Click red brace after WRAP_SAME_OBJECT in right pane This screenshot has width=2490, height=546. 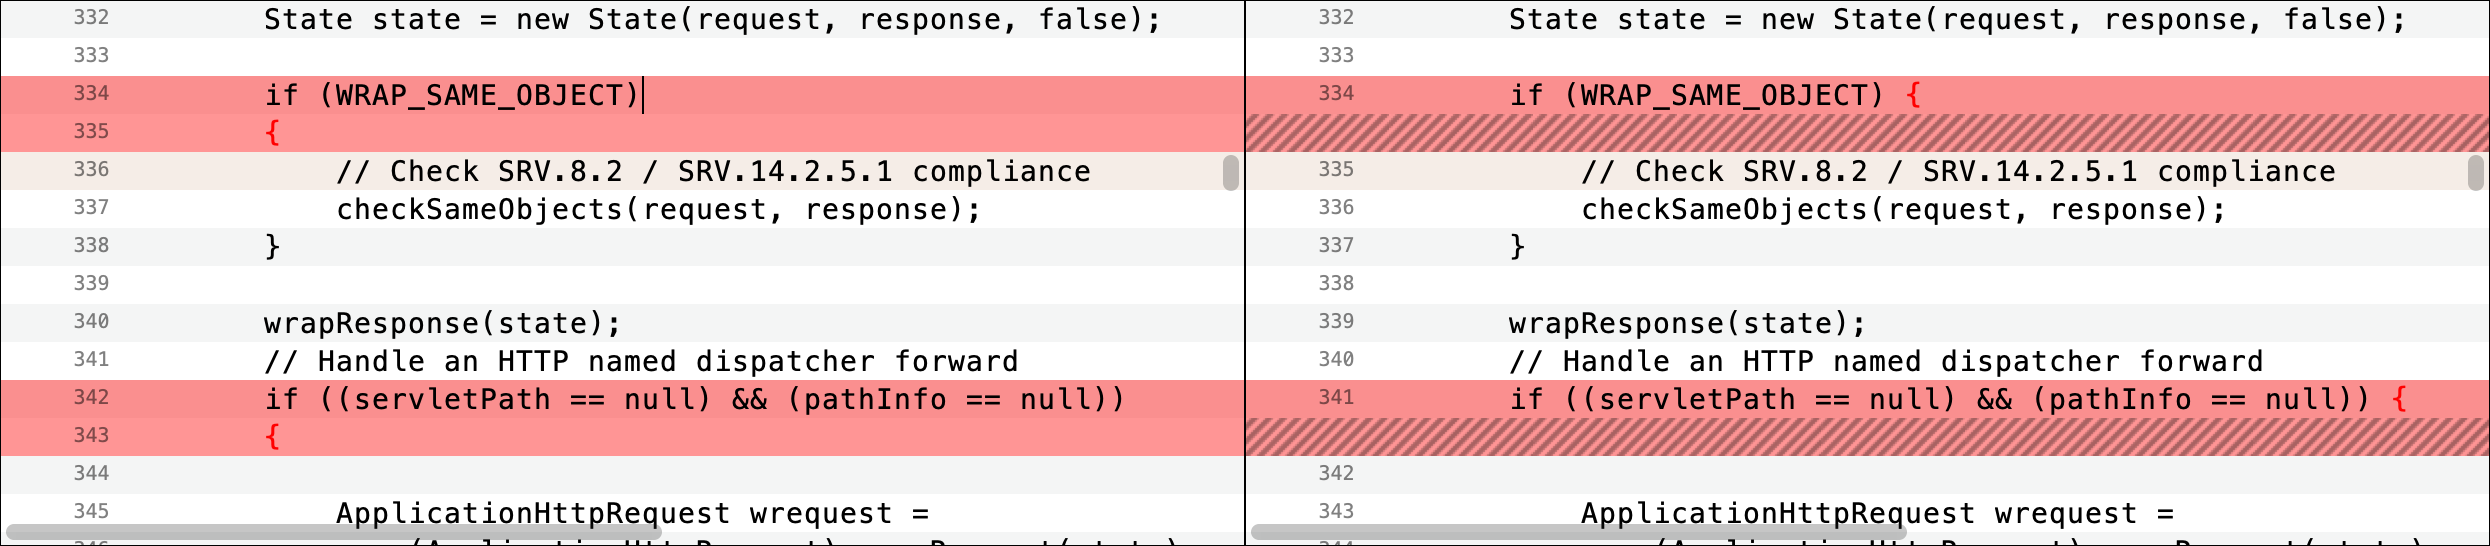click(1913, 96)
